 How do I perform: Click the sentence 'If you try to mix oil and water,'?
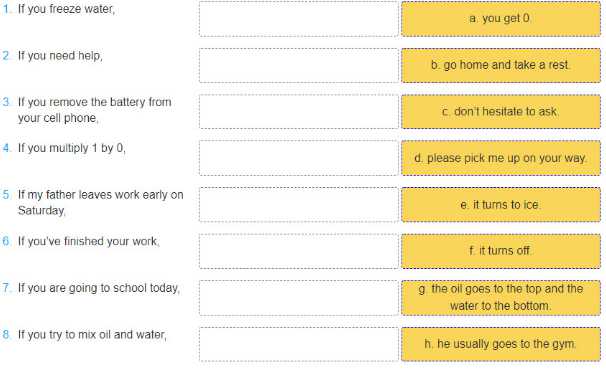point(92,335)
